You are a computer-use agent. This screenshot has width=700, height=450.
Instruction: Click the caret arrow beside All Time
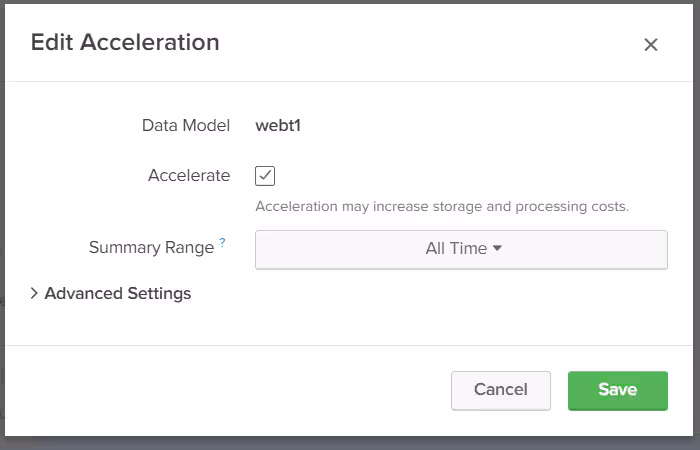pos(497,249)
